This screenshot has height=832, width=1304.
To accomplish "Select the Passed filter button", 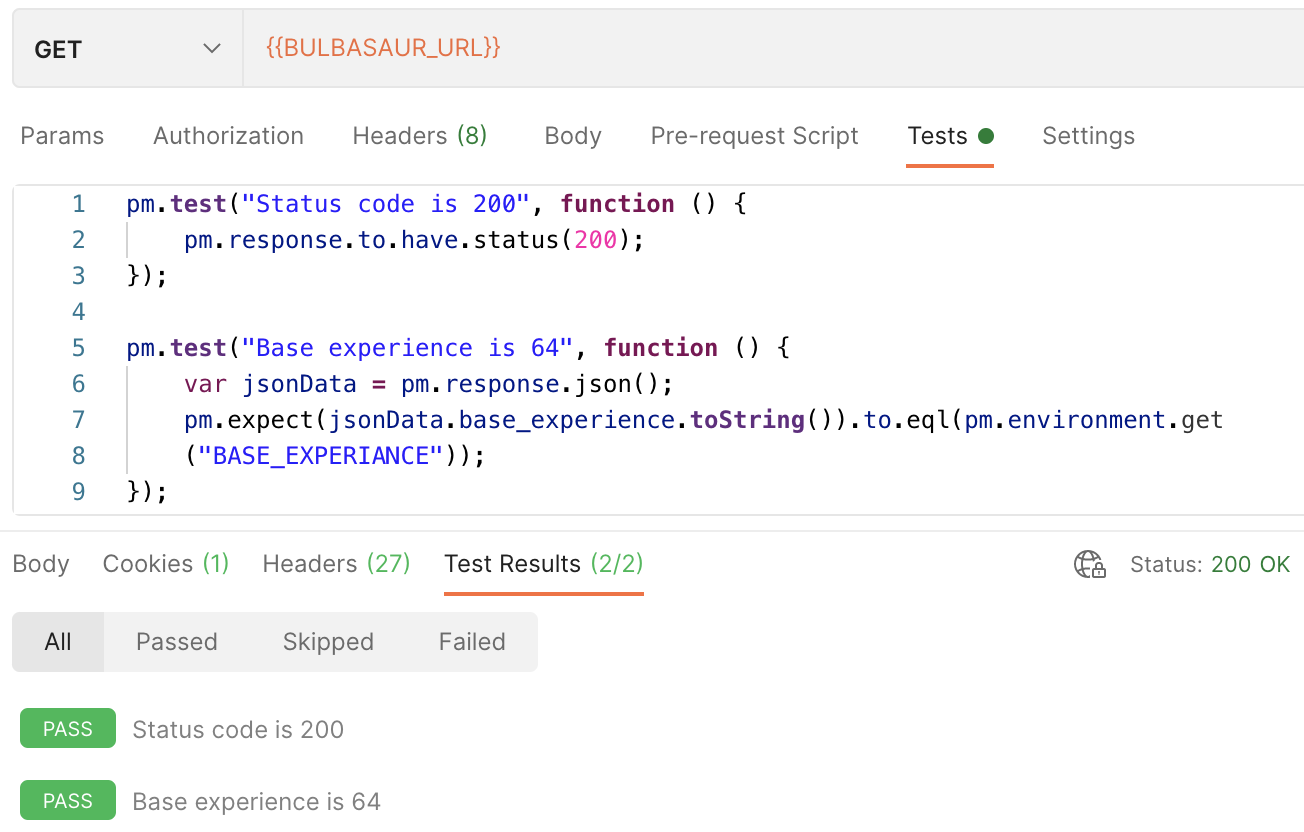I will point(176,641).
